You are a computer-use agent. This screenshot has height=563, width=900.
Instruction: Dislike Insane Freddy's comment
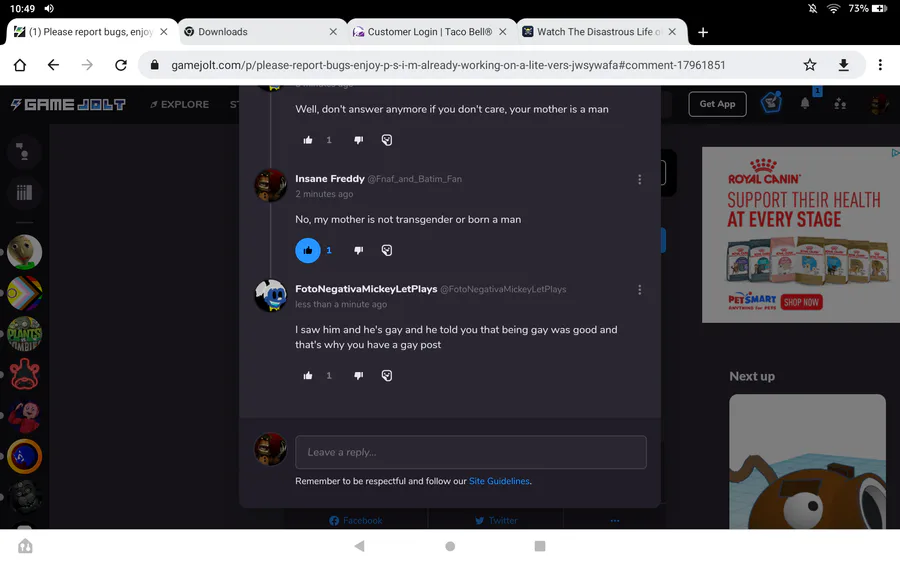click(x=358, y=250)
